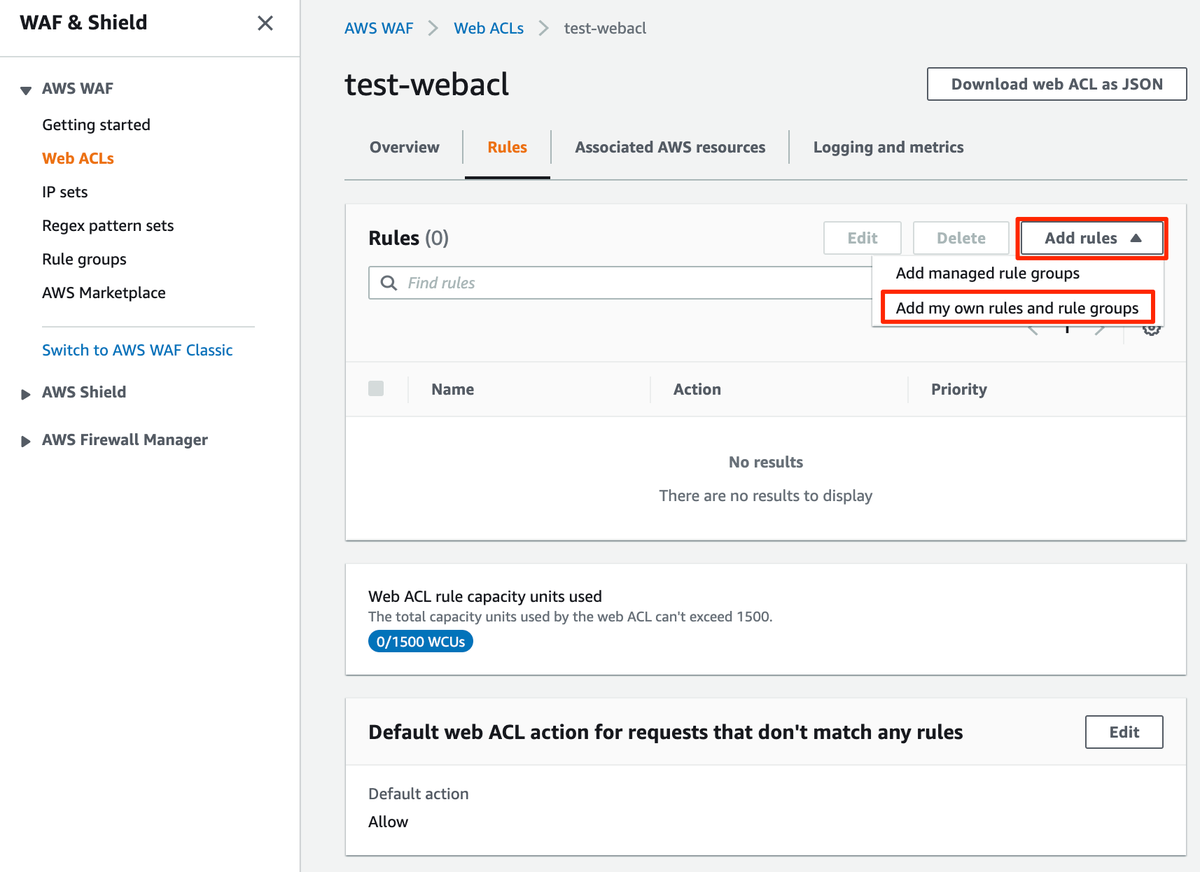Image resolution: width=1200 pixels, height=872 pixels.
Task: Expand the AWS Shield navigation section
Action: (x=26, y=393)
